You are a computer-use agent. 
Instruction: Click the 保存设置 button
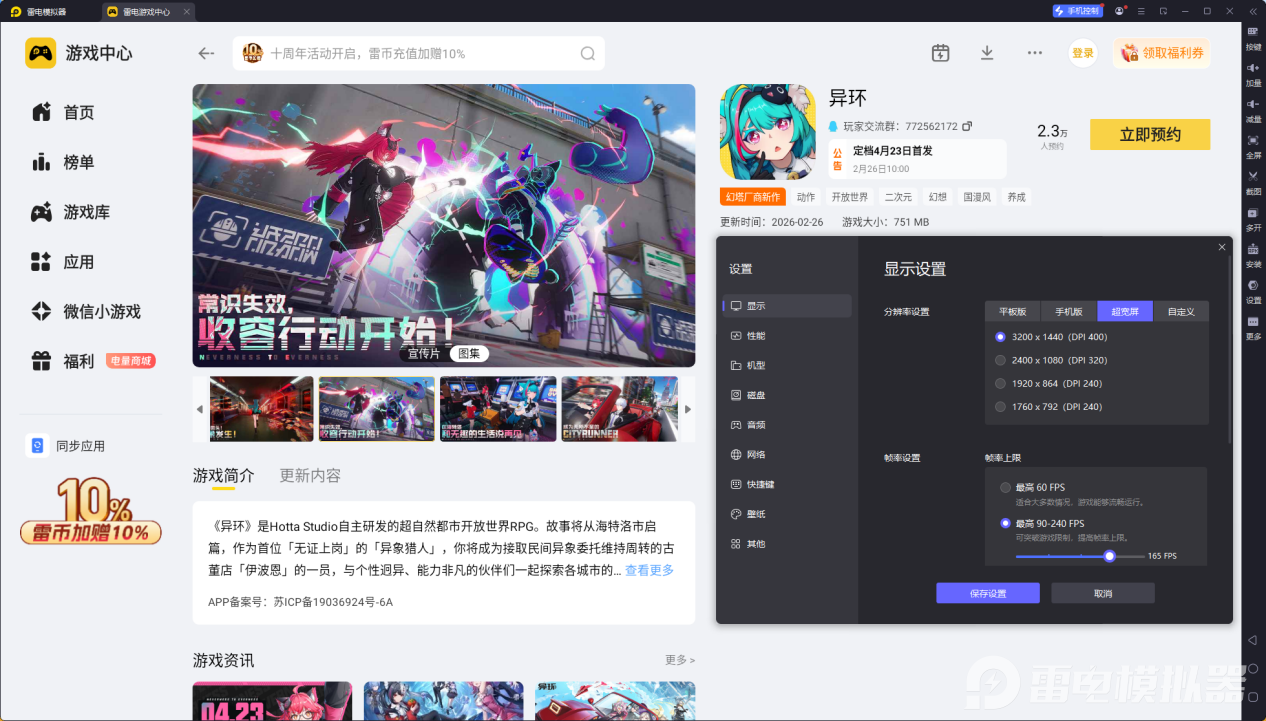coord(988,593)
